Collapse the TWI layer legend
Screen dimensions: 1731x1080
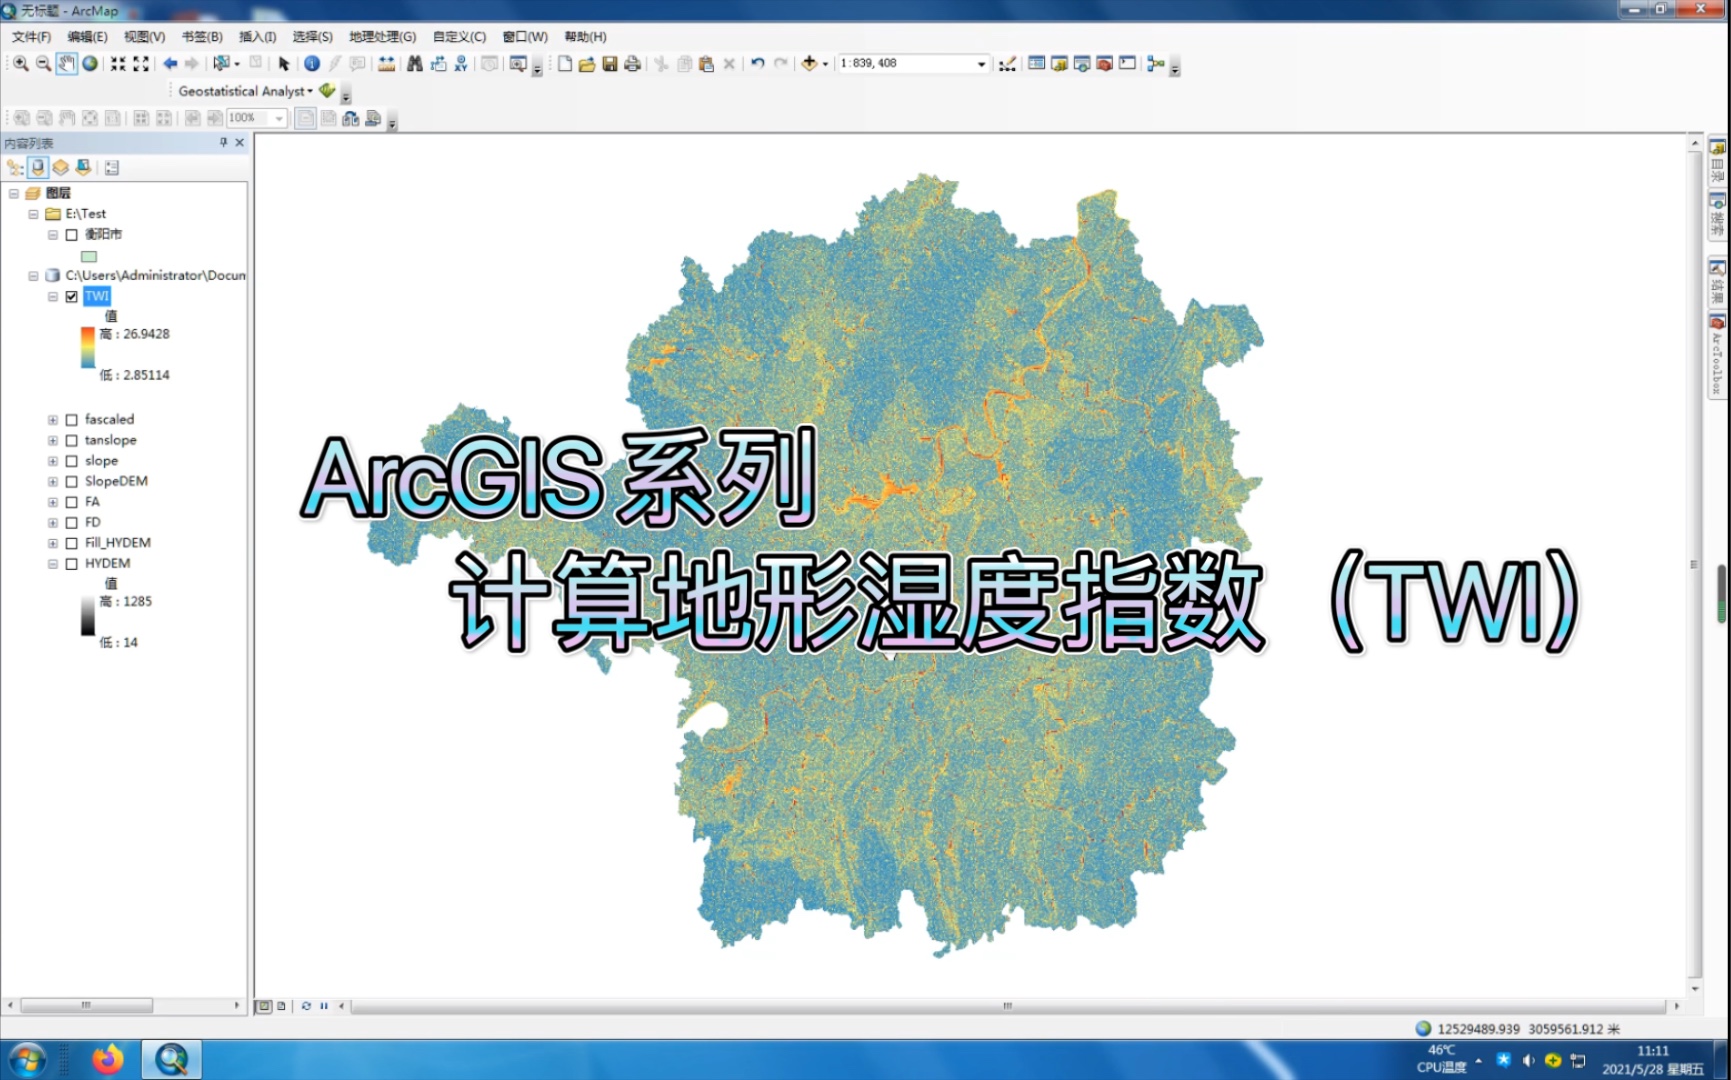click(53, 297)
